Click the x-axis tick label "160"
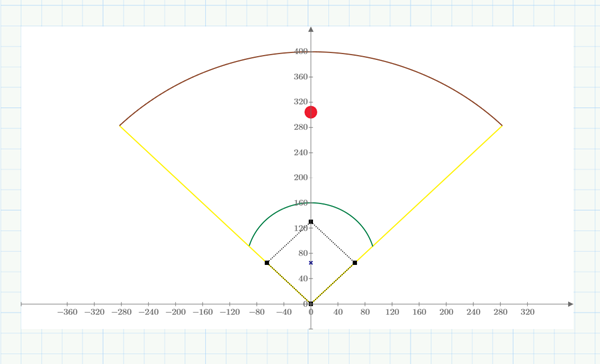Viewport: 600px width, 364px height. click(x=419, y=312)
